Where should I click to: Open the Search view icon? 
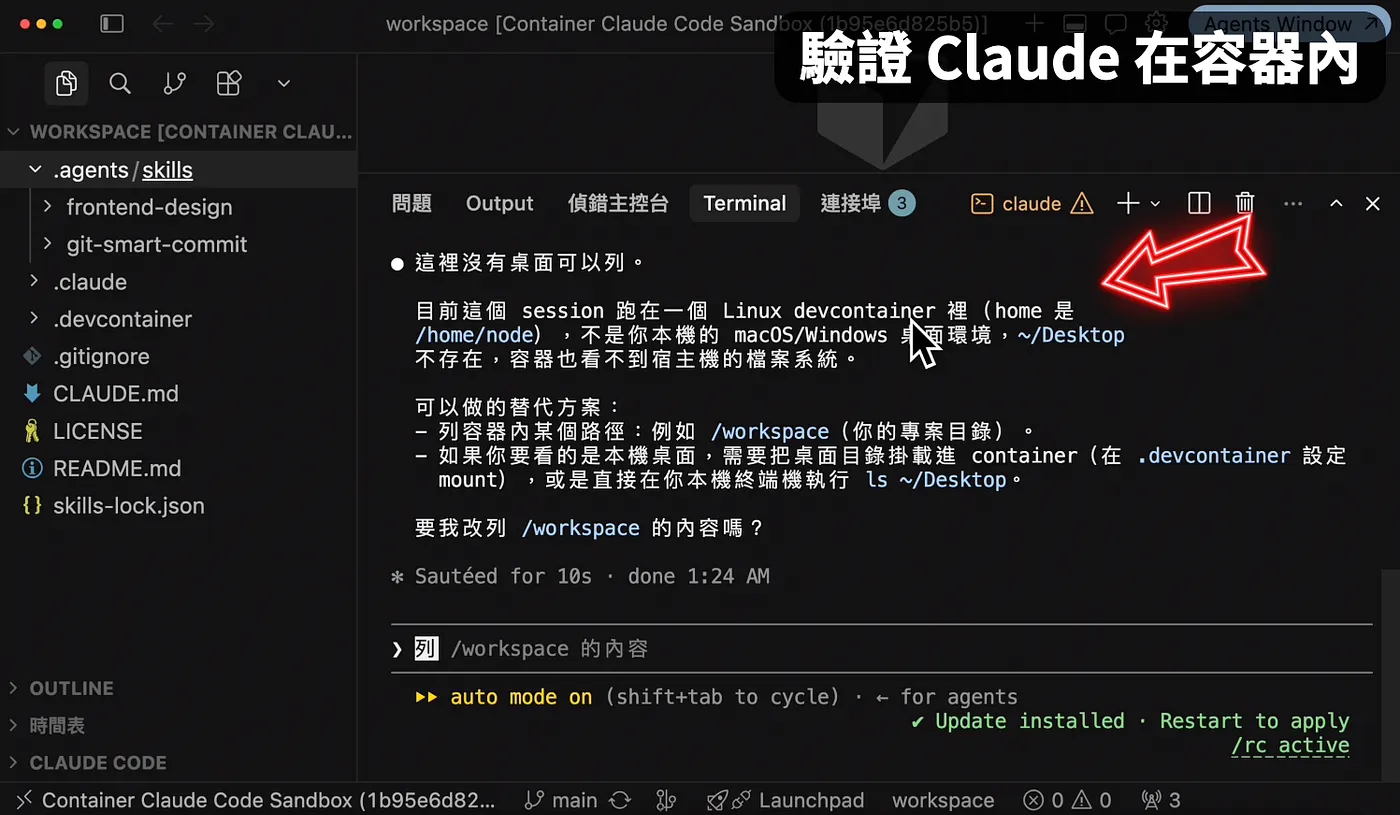pyautogui.click(x=120, y=84)
